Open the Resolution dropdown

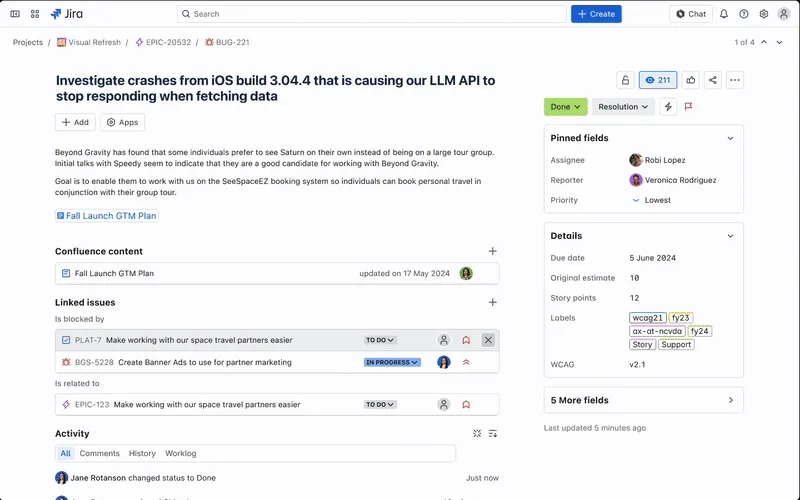coord(622,107)
